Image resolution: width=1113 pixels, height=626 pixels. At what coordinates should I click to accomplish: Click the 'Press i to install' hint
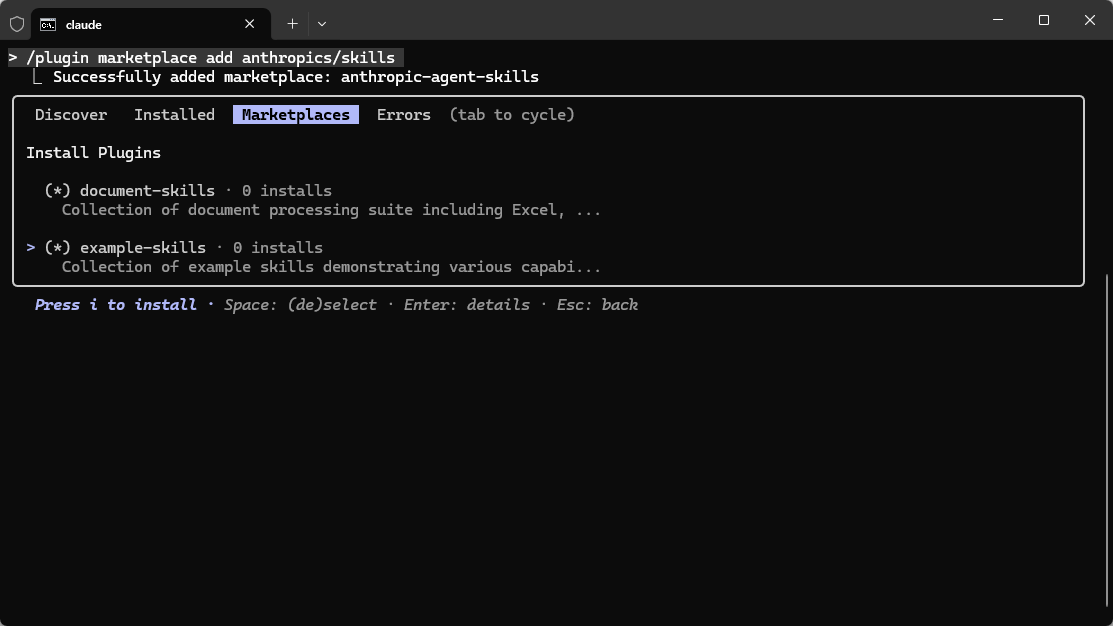pos(116,305)
